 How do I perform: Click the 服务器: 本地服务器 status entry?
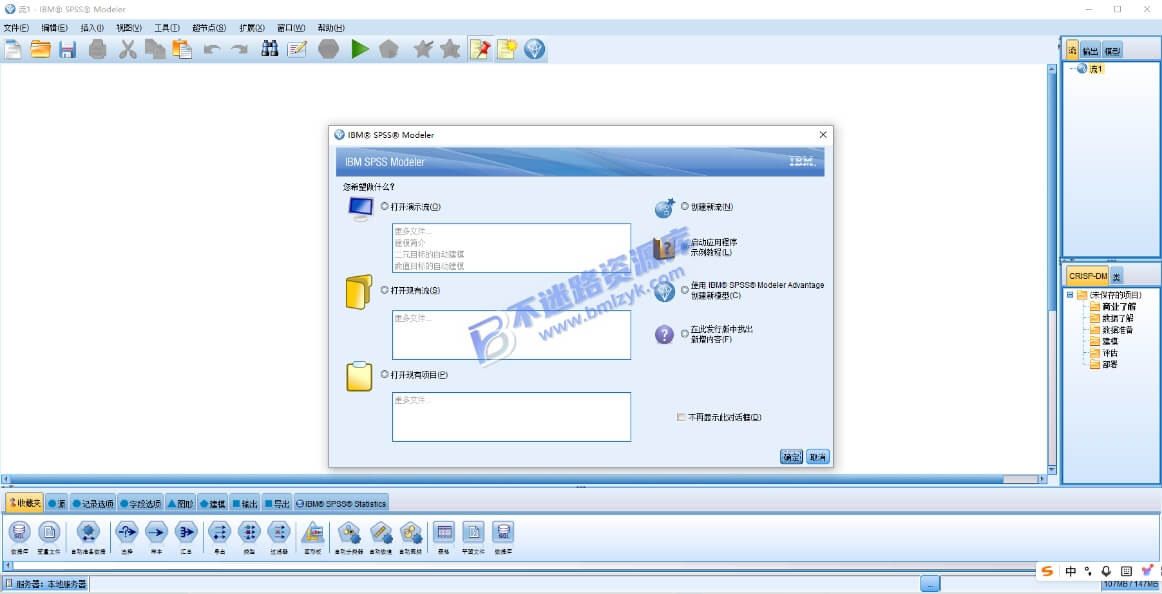click(x=46, y=584)
